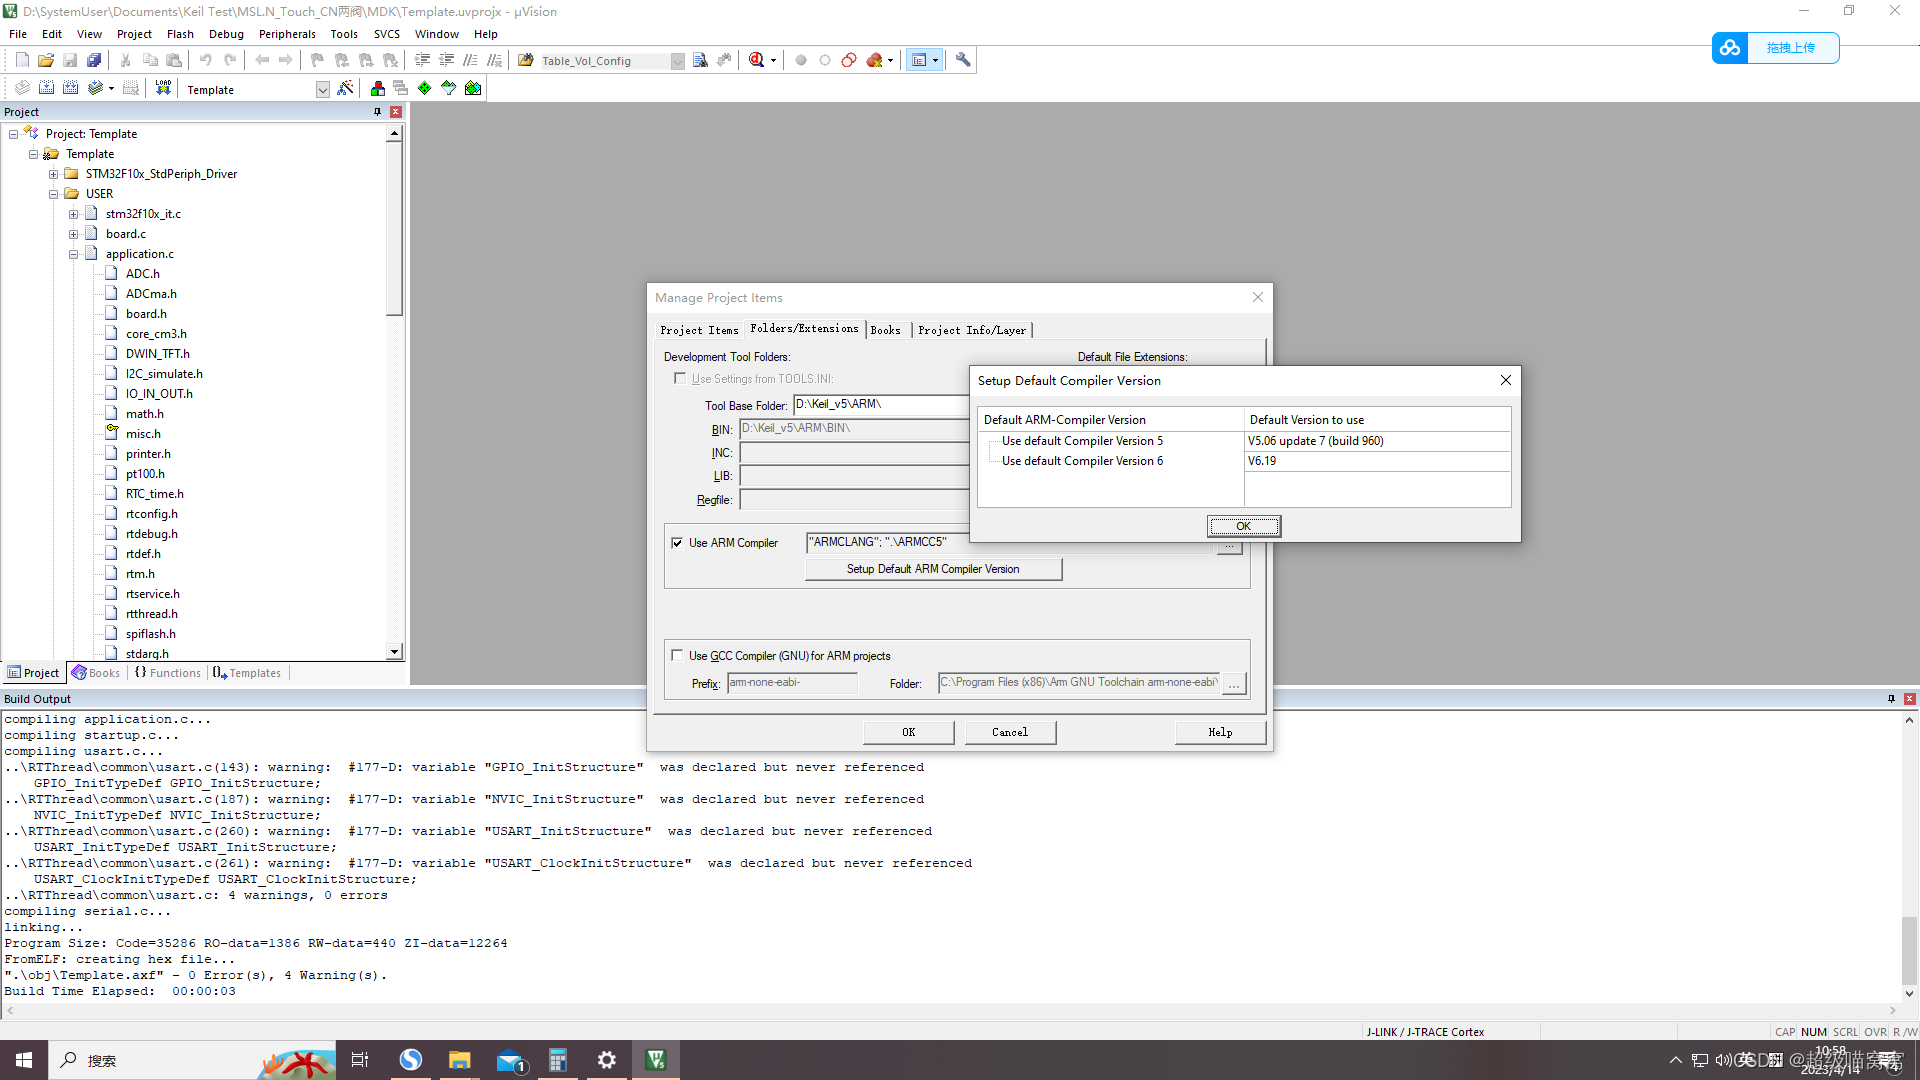Open Manage Project Items icon
Screen dimensions: 1920x1080
tap(377, 88)
